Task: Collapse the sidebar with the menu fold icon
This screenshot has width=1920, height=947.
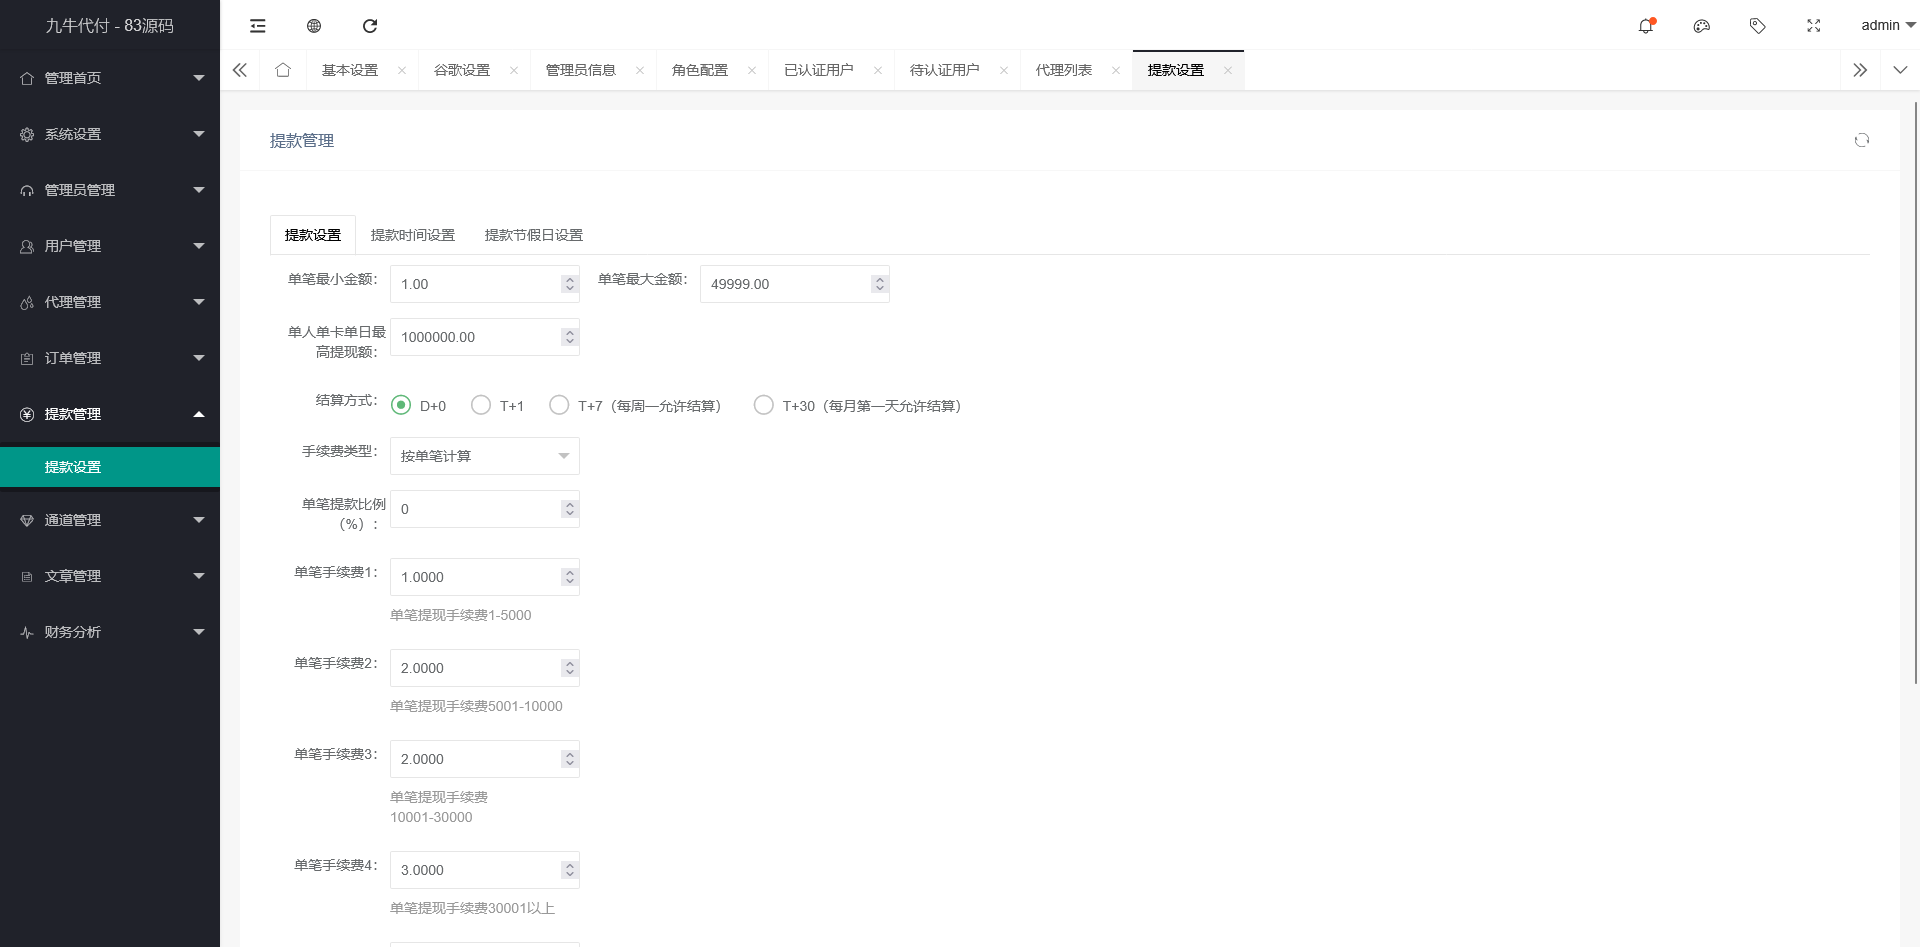Action: pyautogui.click(x=258, y=26)
